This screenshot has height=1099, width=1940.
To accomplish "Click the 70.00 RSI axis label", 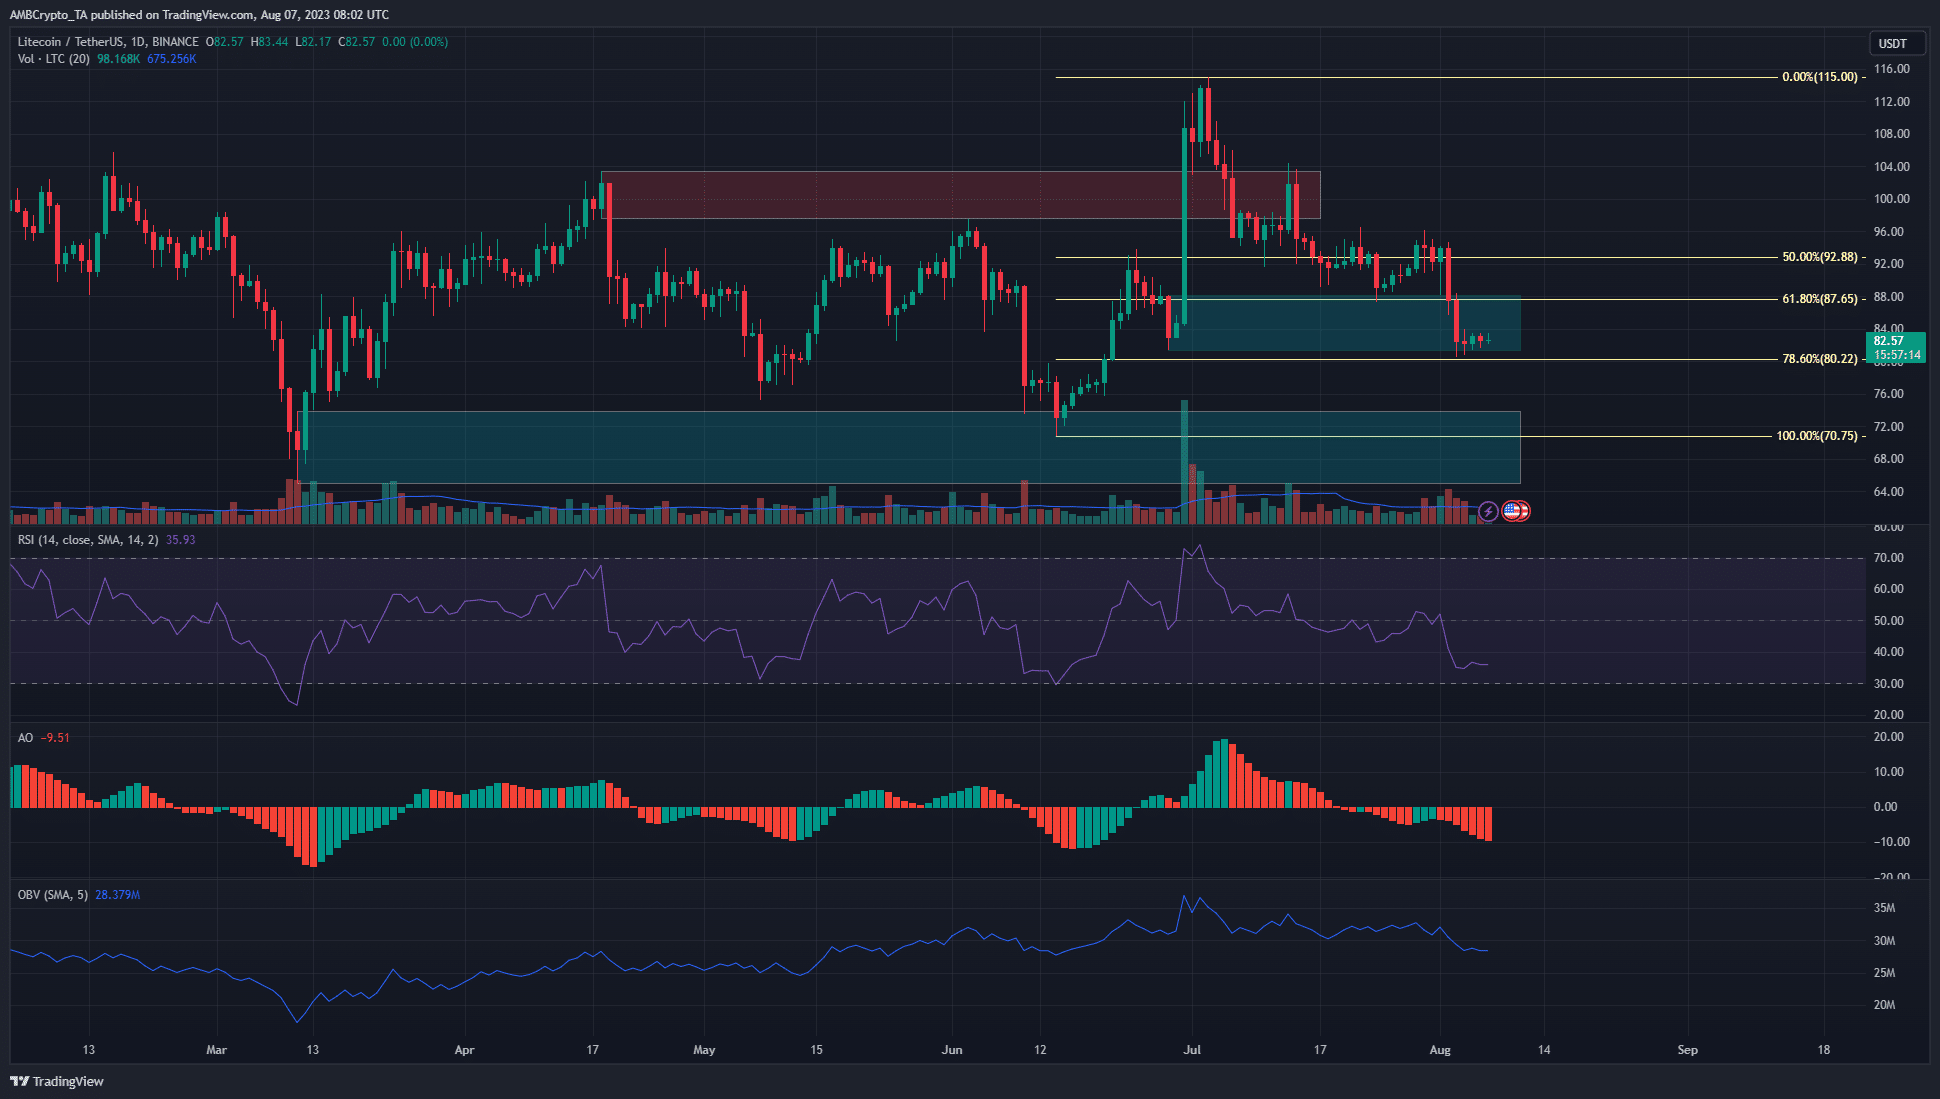I will pyautogui.click(x=1888, y=558).
